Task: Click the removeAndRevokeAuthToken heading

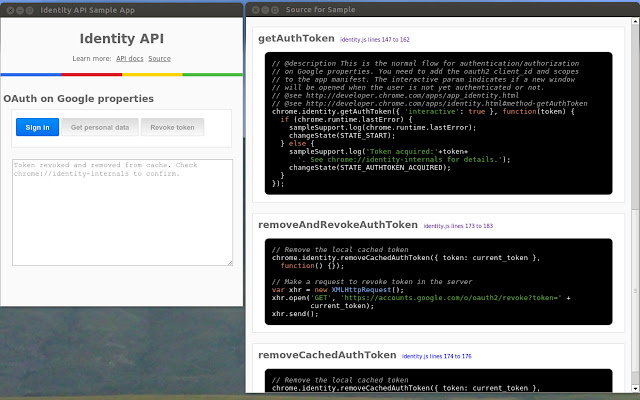Action: 338,224
